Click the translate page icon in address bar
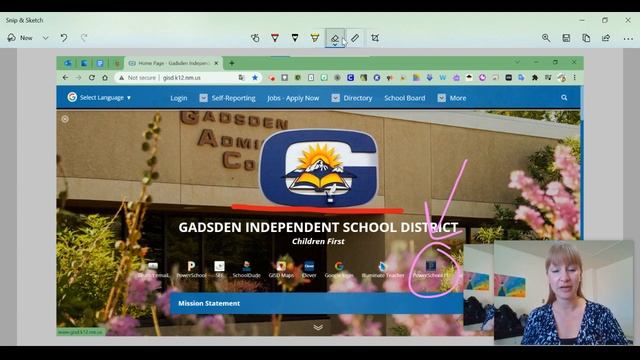 coord(242,78)
